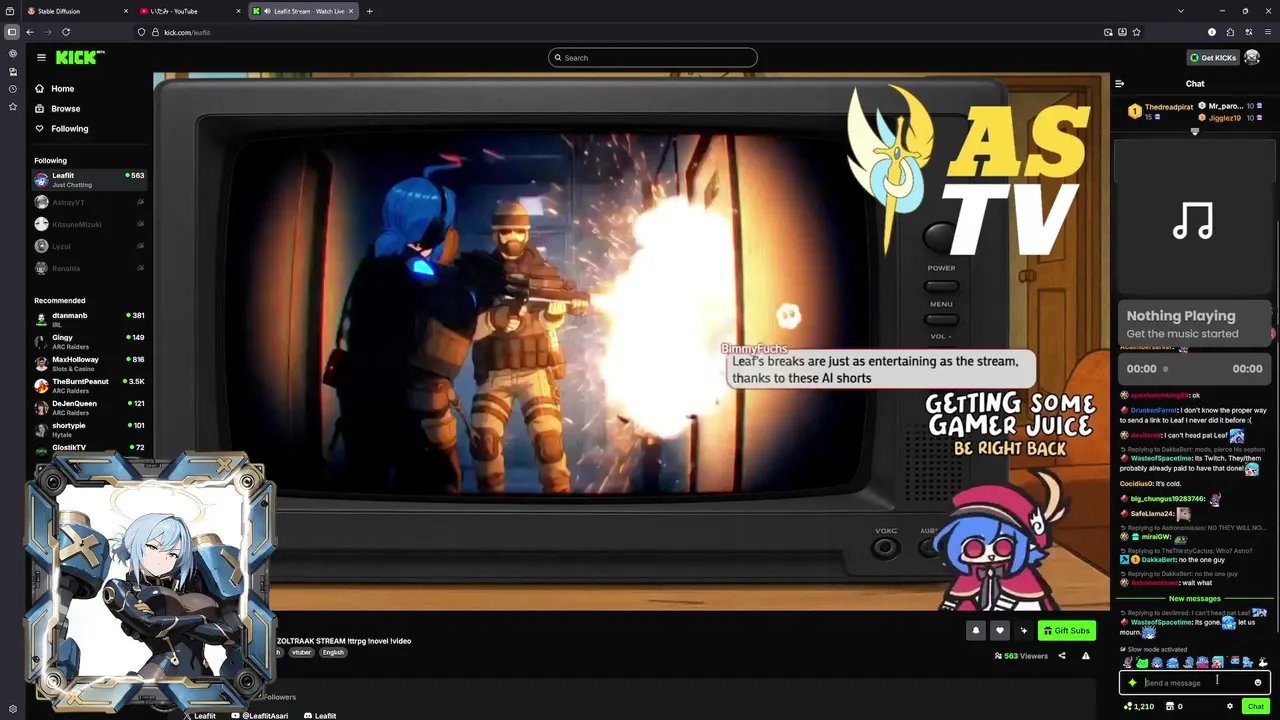This screenshot has height=720, width=1280.
Task: Click the Gift Subs button
Action: coord(1066,630)
